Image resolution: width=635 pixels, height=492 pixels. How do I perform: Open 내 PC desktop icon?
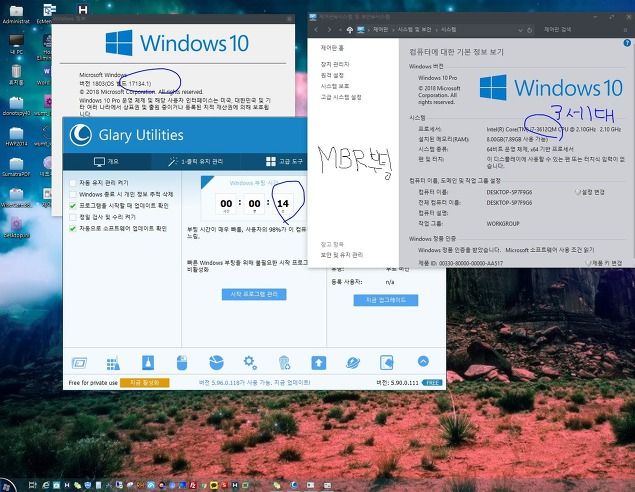tap(16, 45)
